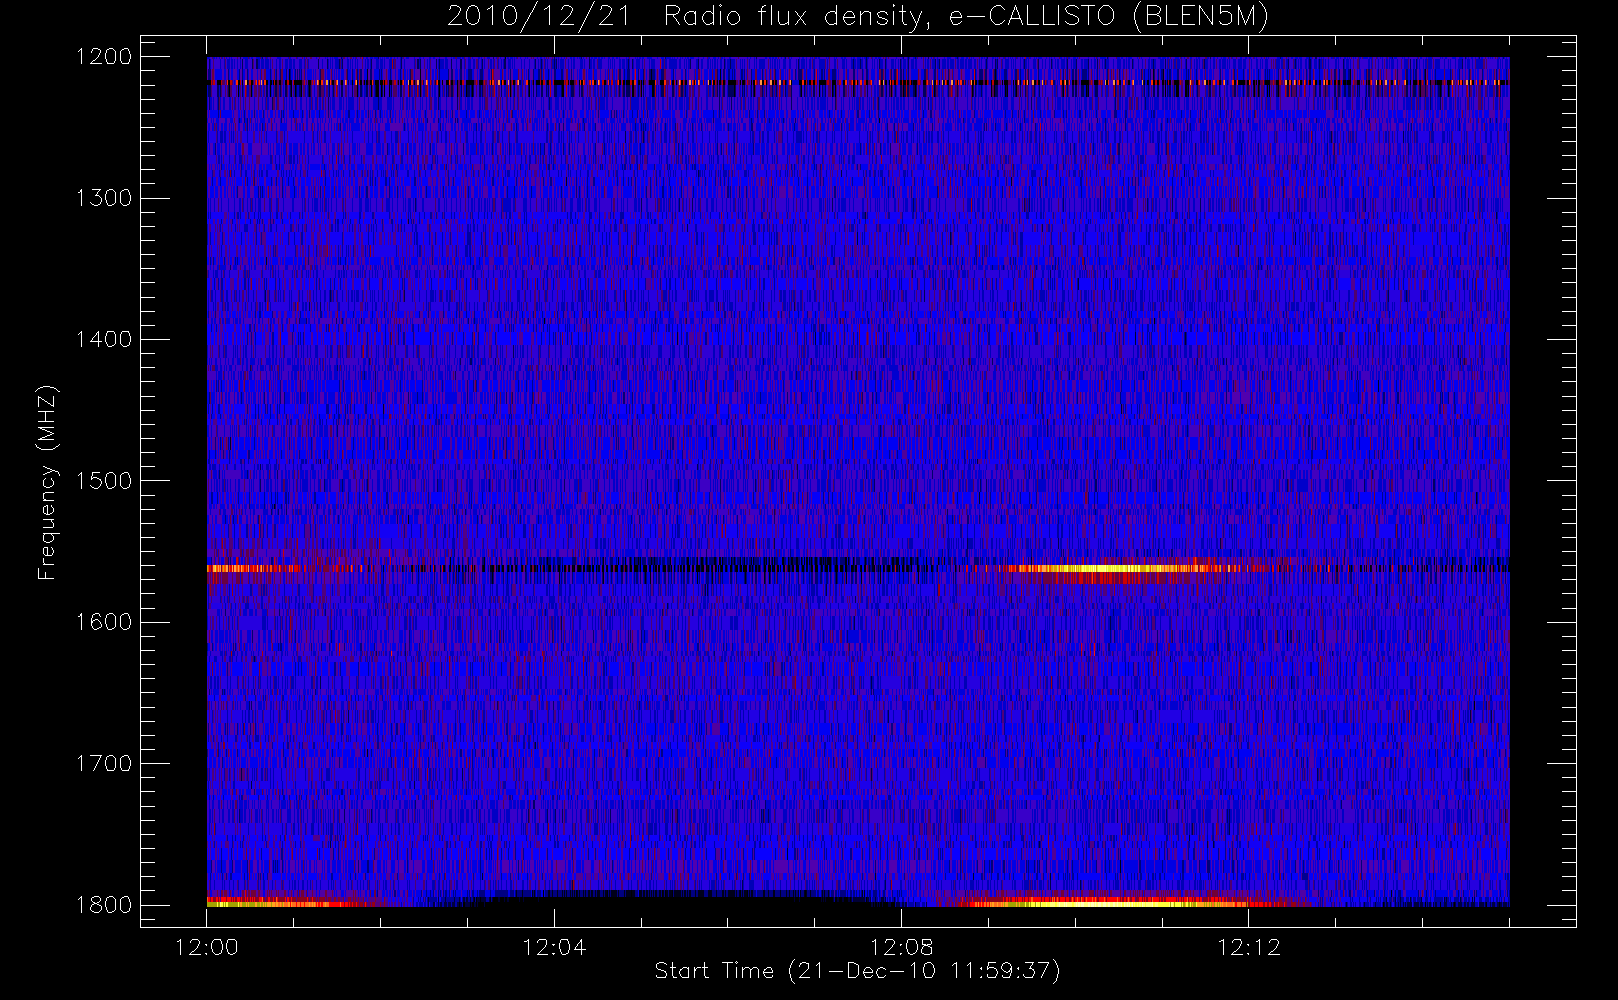Image resolution: width=1618 pixels, height=1000 pixels.
Task: Click the 1700 frequency tick label
Action: pos(104,764)
